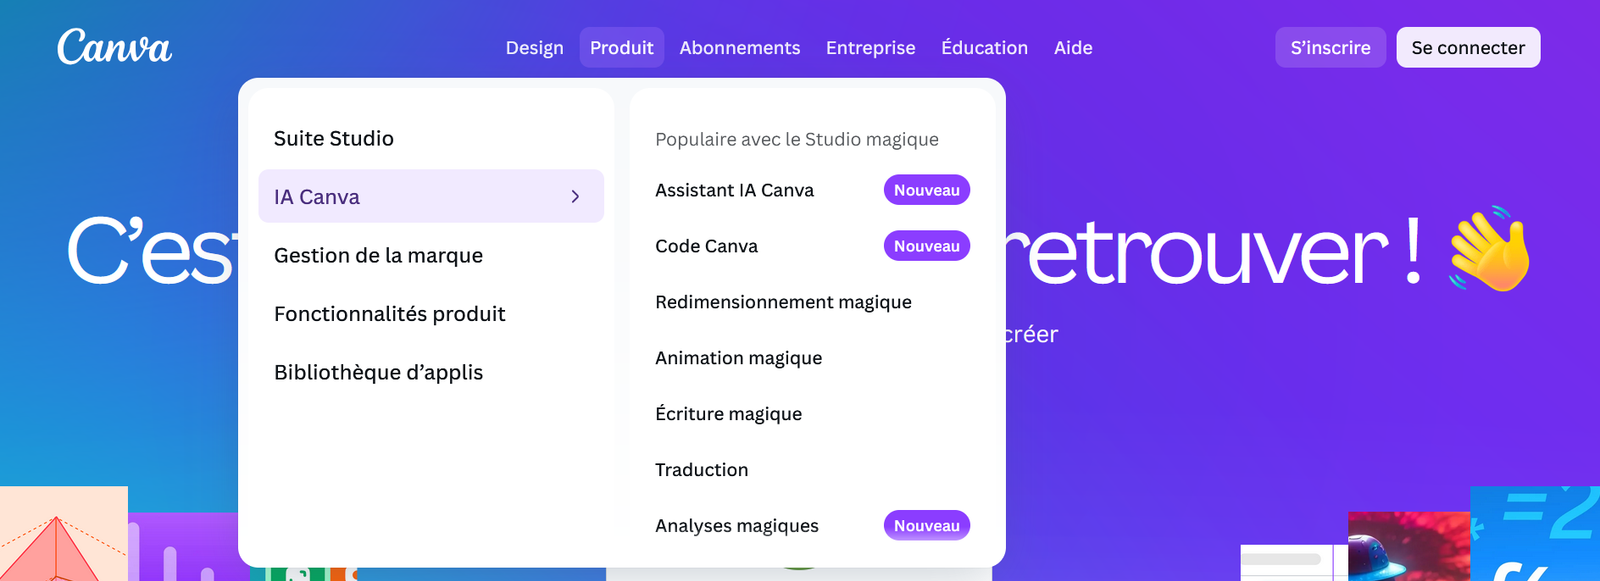Click Nouveau badge beside Analyses magiques
Image resolution: width=1600 pixels, height=581 pixels.
pos(926,526)
